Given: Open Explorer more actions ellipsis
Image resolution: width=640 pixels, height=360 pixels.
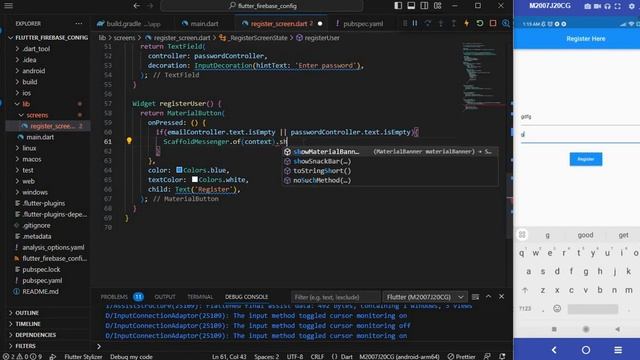Looking at the screenshot, I should tap(79, 24).
